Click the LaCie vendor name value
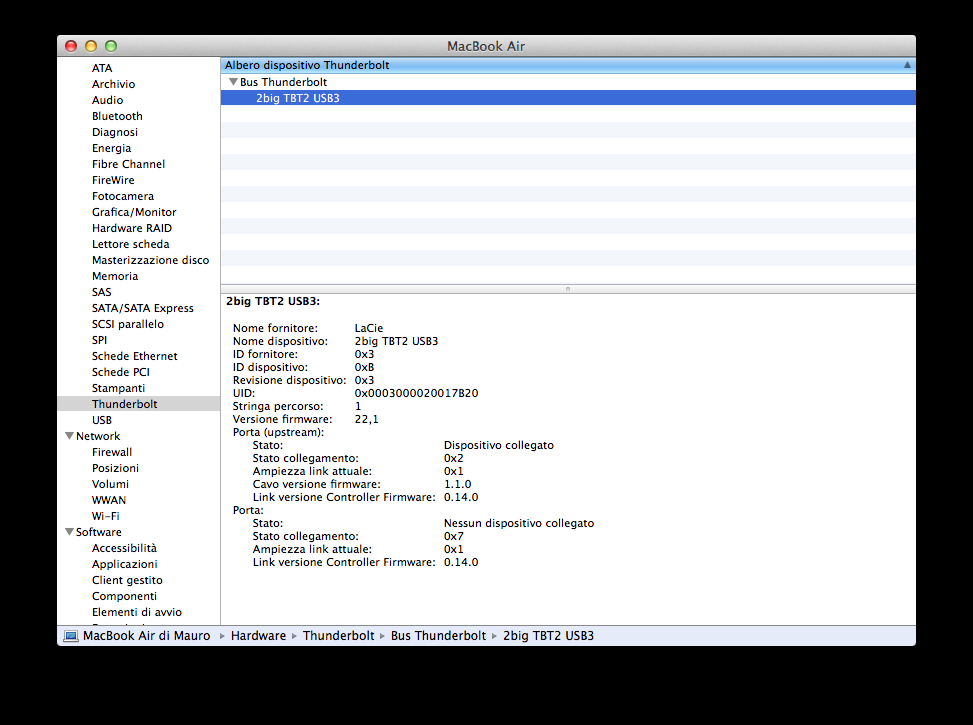This screenshot has width=973, height=725. pyautogui.click(x=369, y=328)
